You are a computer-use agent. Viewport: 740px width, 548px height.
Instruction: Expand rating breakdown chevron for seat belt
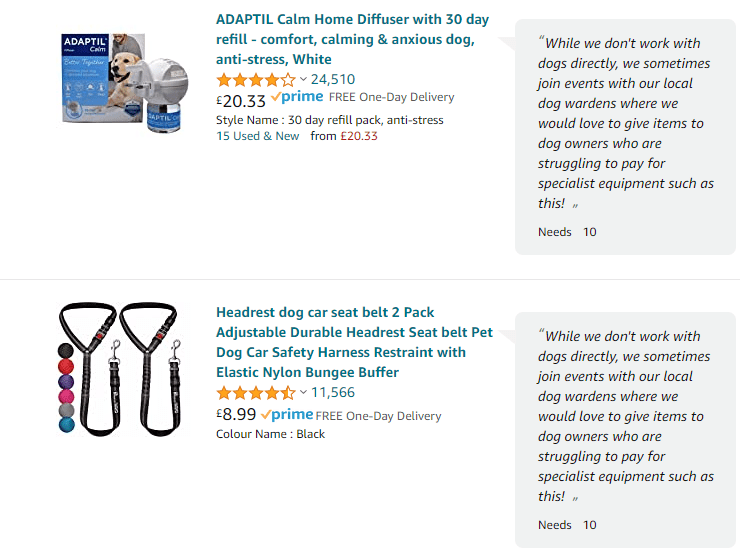coord(303,393)
